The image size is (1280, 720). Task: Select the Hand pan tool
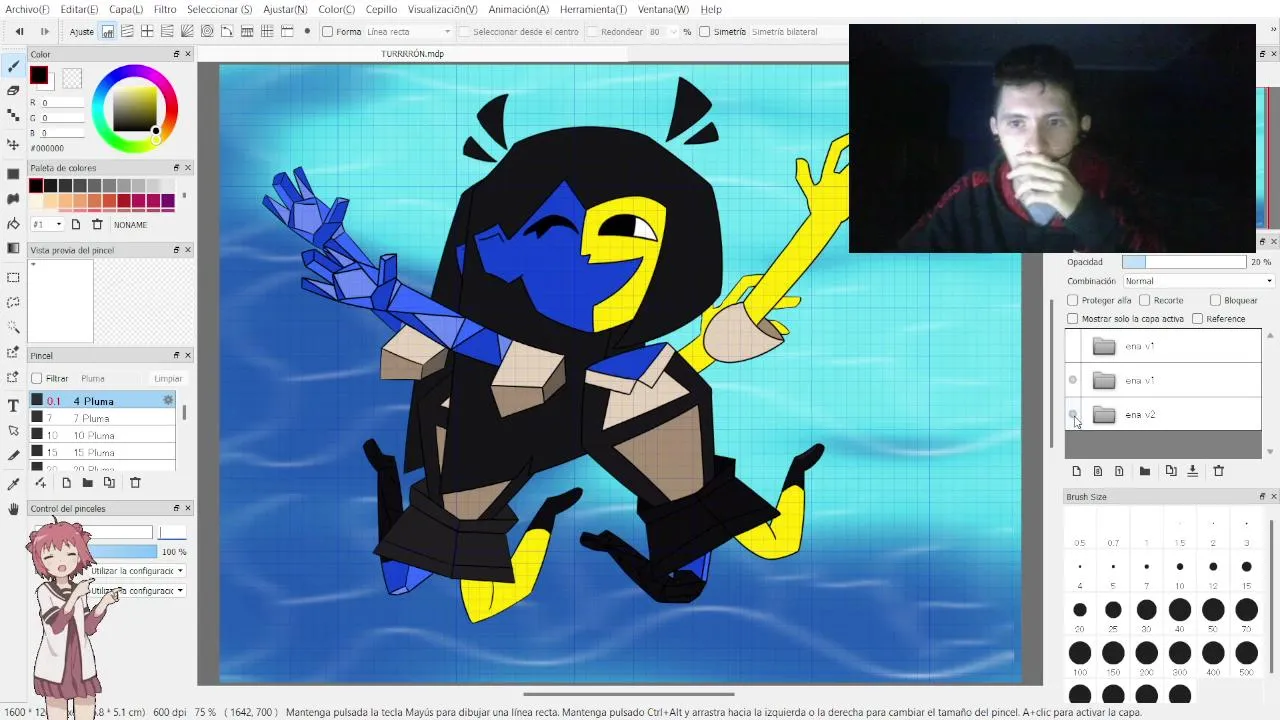coord(13,509)
